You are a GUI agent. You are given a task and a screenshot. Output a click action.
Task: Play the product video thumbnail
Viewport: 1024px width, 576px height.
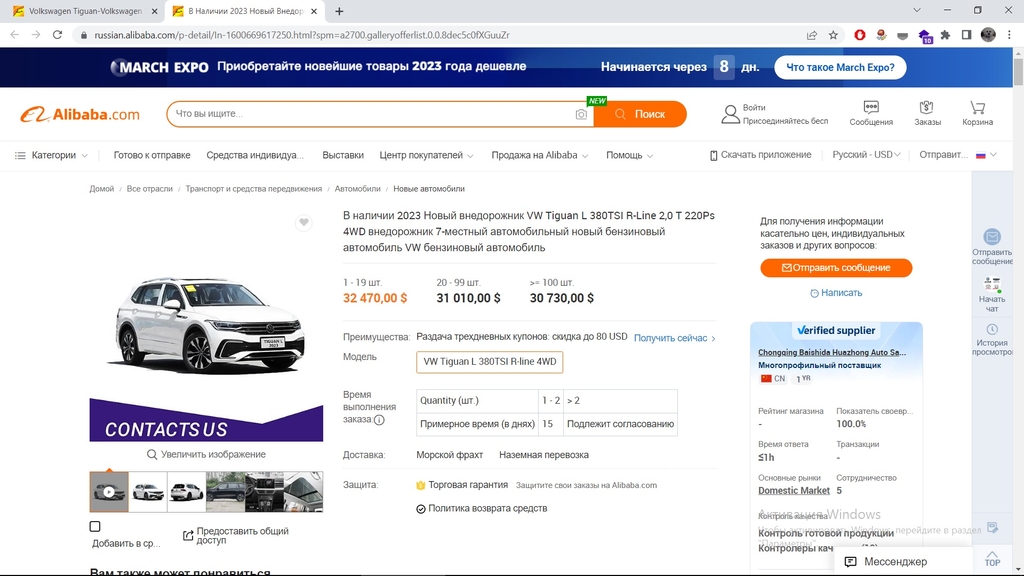(x=109, y=492)
